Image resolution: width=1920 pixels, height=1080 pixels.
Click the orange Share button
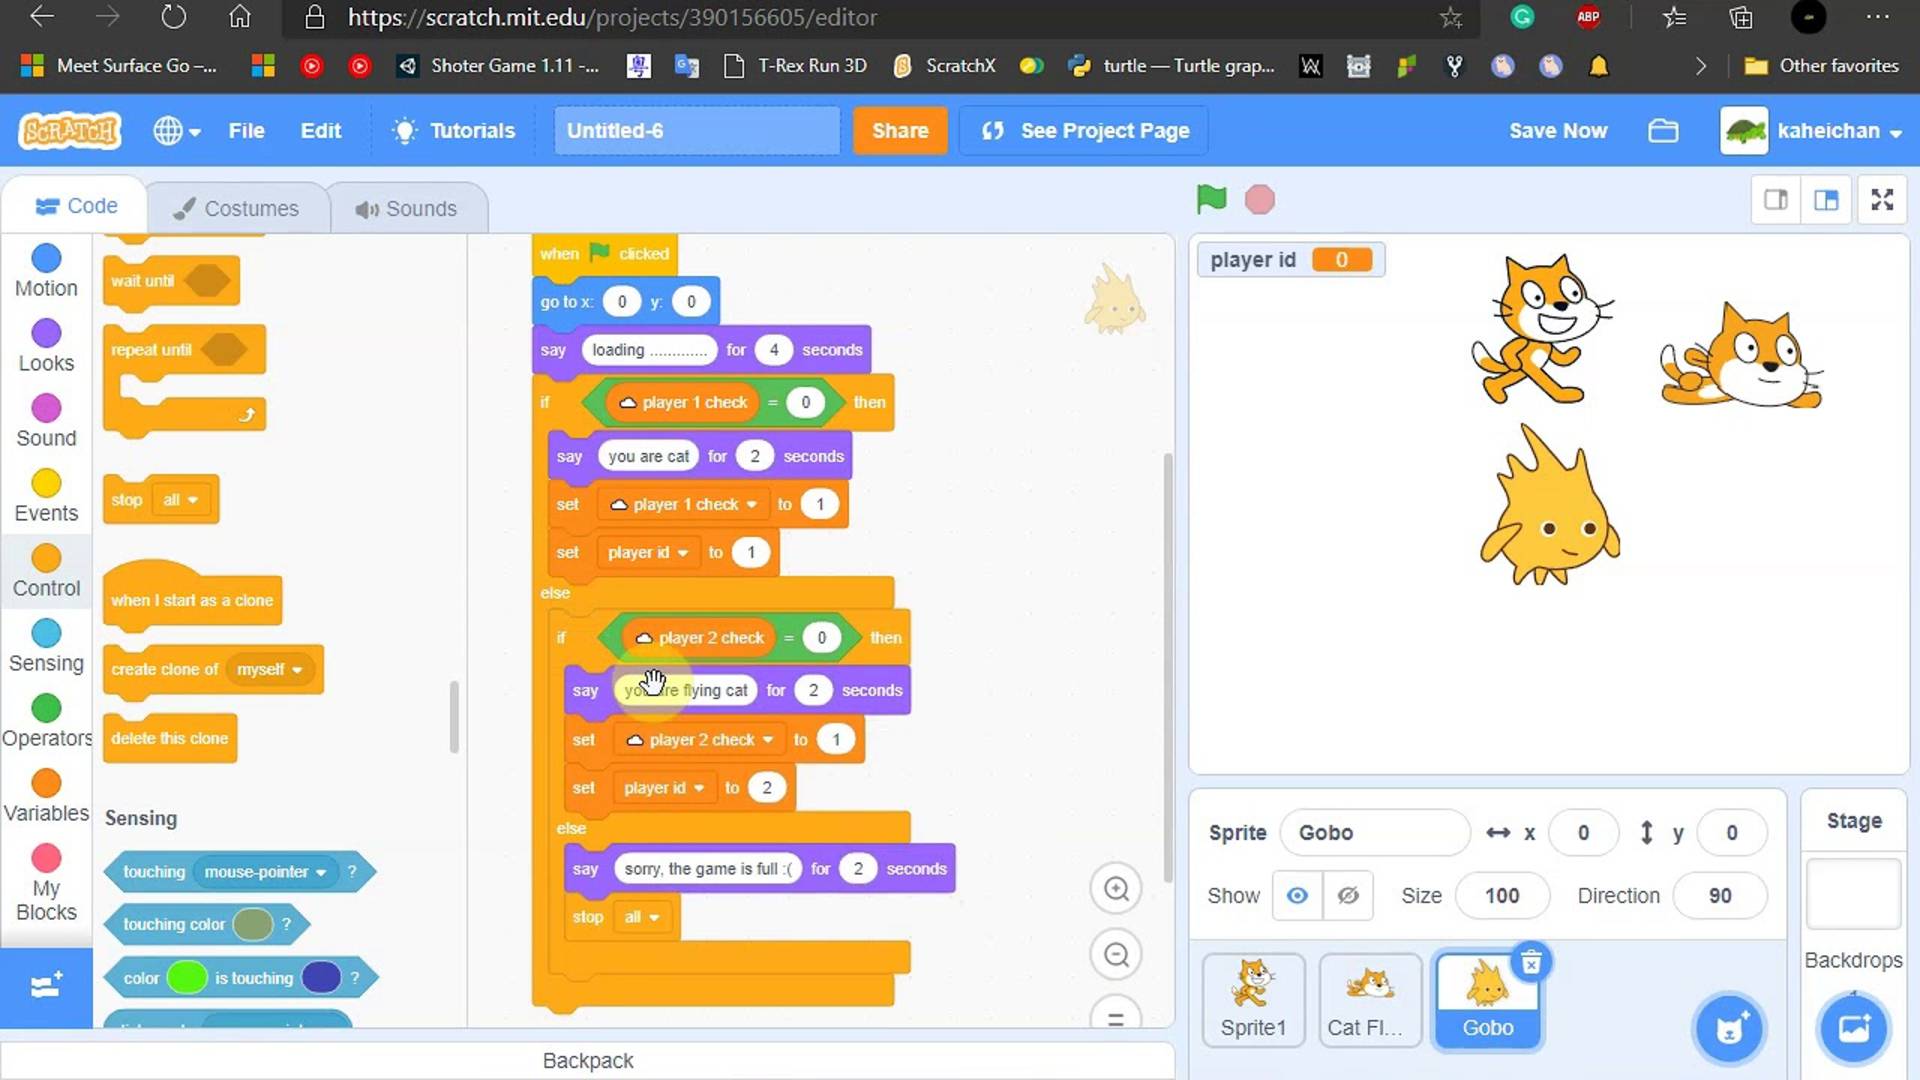click(x=899, y=131)
